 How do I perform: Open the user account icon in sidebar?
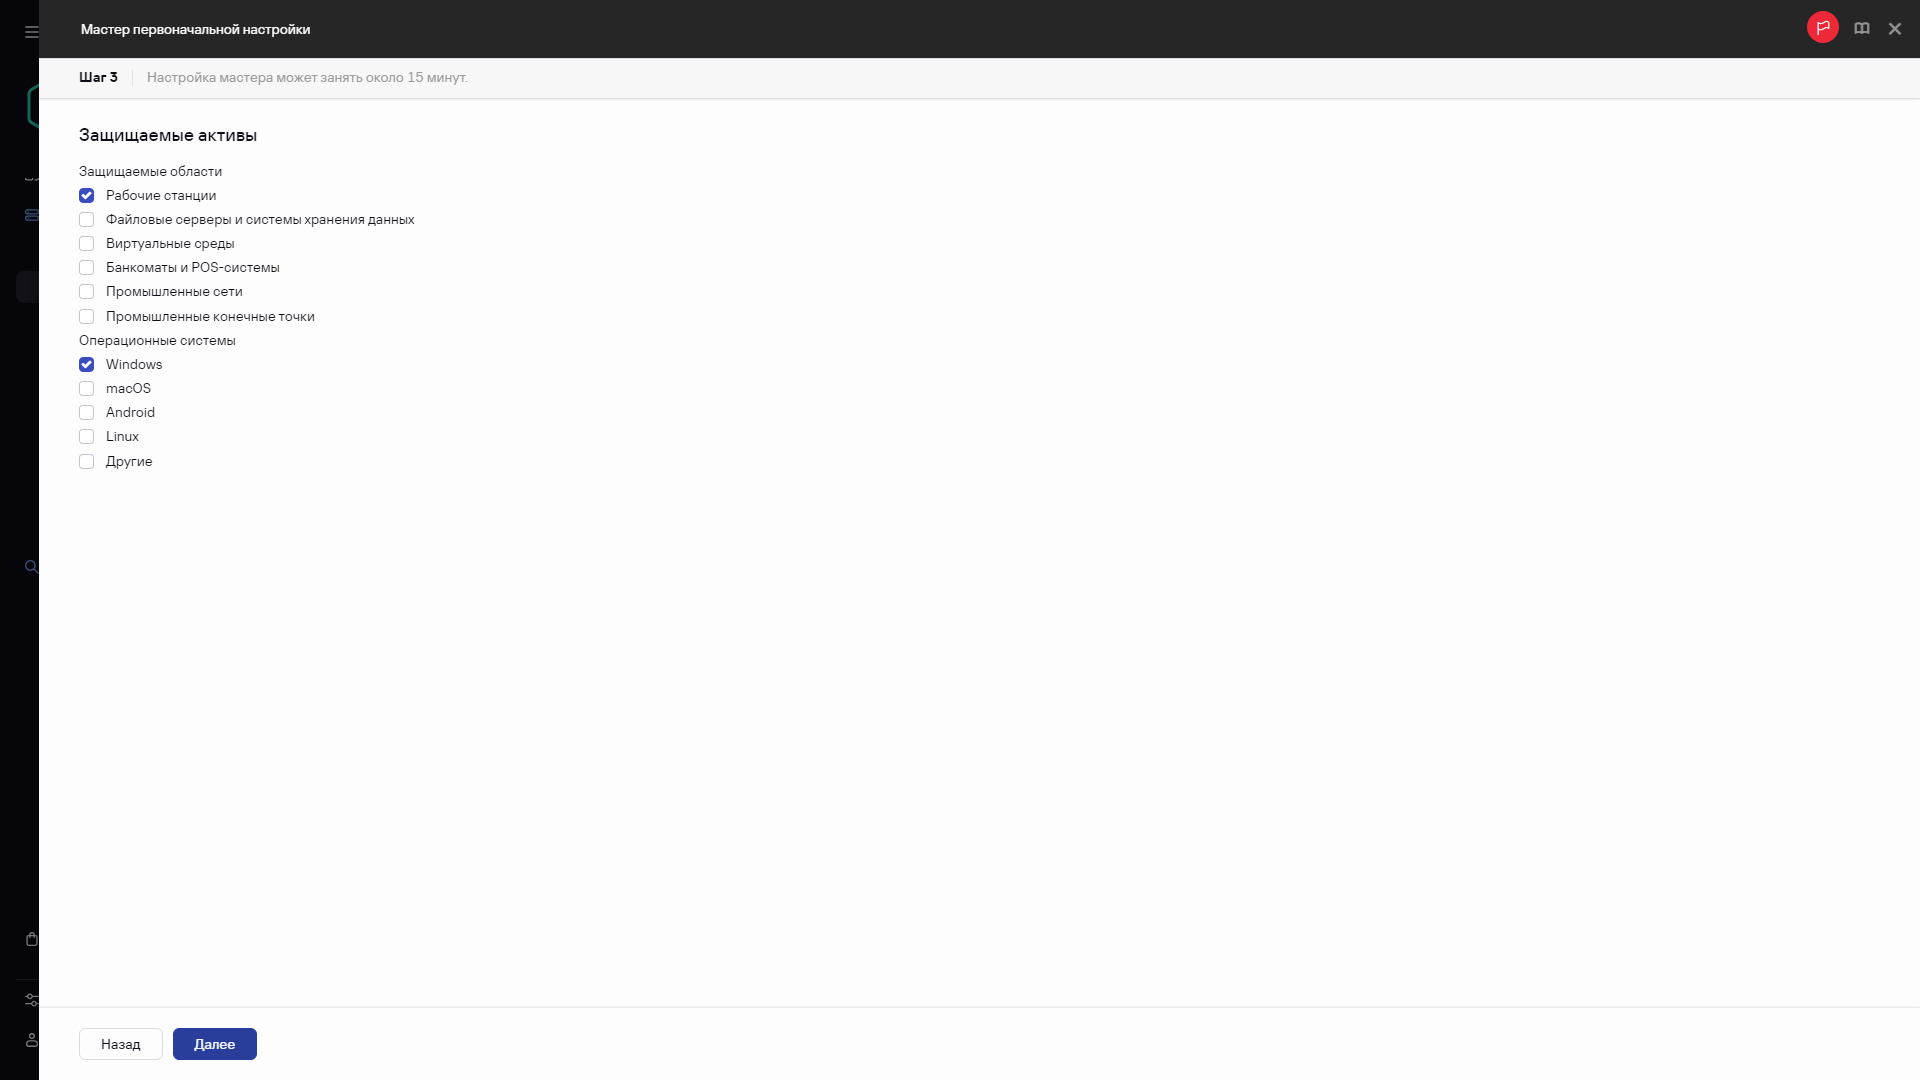[x=32, y=1040]
